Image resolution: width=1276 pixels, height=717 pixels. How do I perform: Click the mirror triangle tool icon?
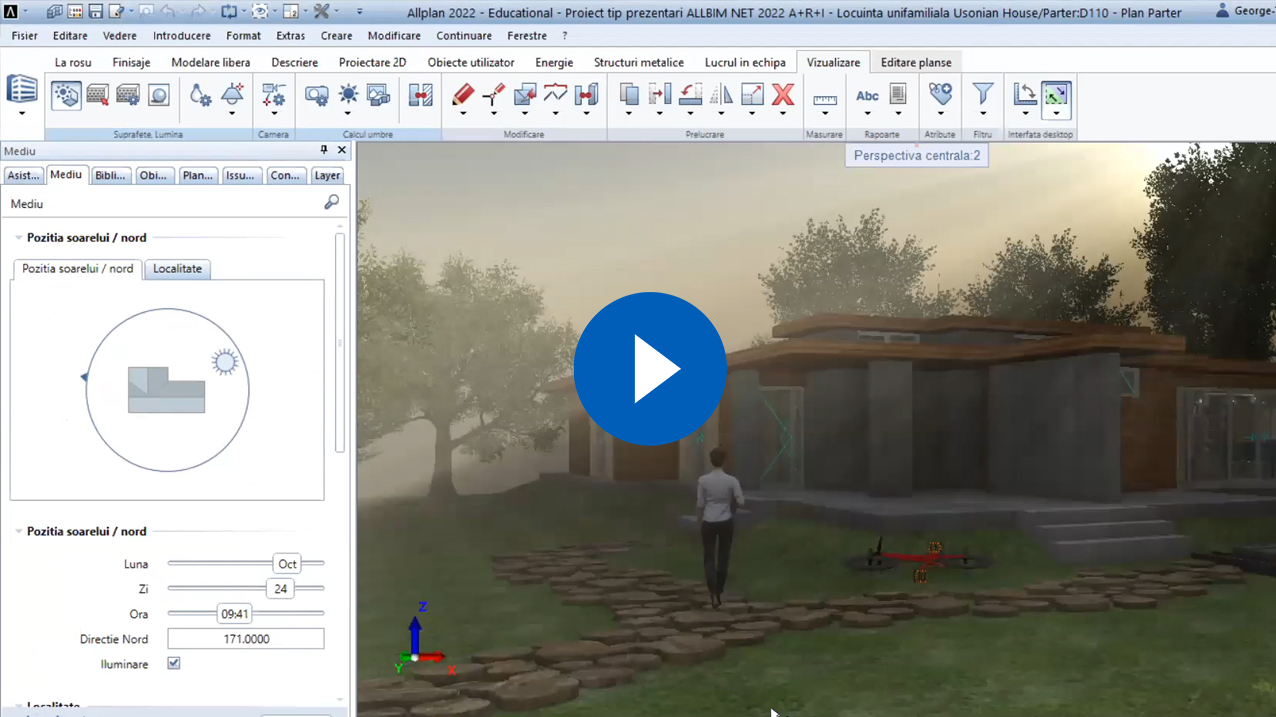[x=721, y=94]
